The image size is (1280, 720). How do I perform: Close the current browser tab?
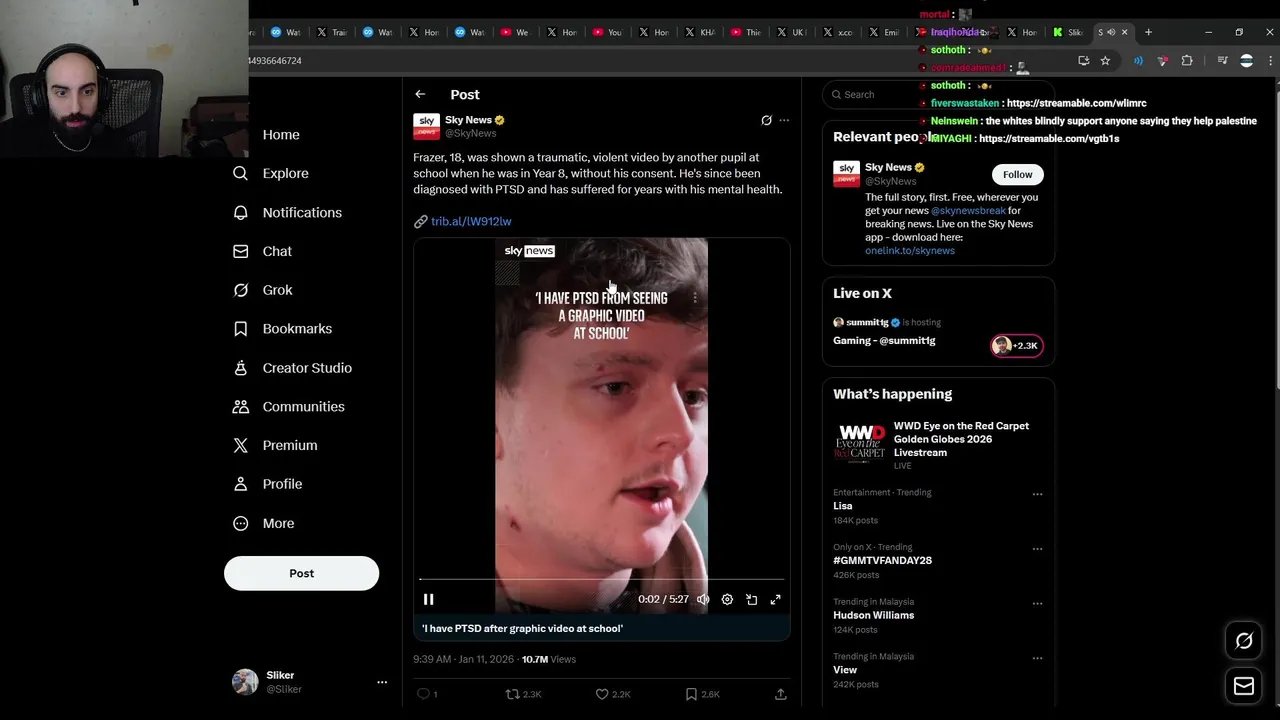click(1124, 32)
